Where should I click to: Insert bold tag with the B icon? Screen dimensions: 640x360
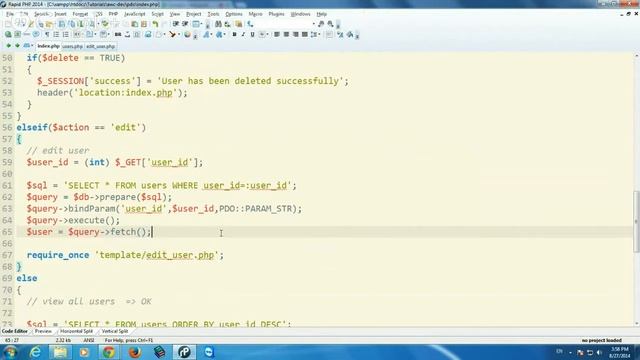(x=234, y=35)
